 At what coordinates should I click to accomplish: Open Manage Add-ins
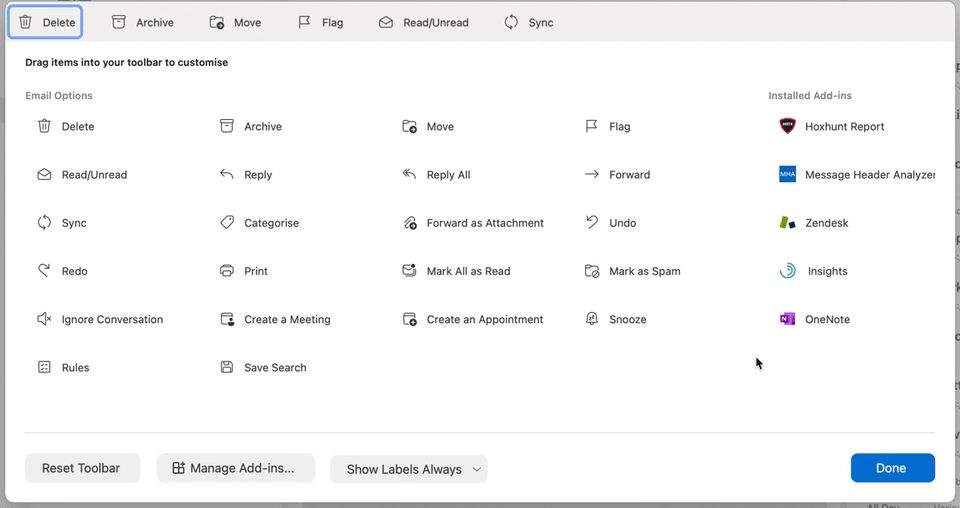click(236, 468)
